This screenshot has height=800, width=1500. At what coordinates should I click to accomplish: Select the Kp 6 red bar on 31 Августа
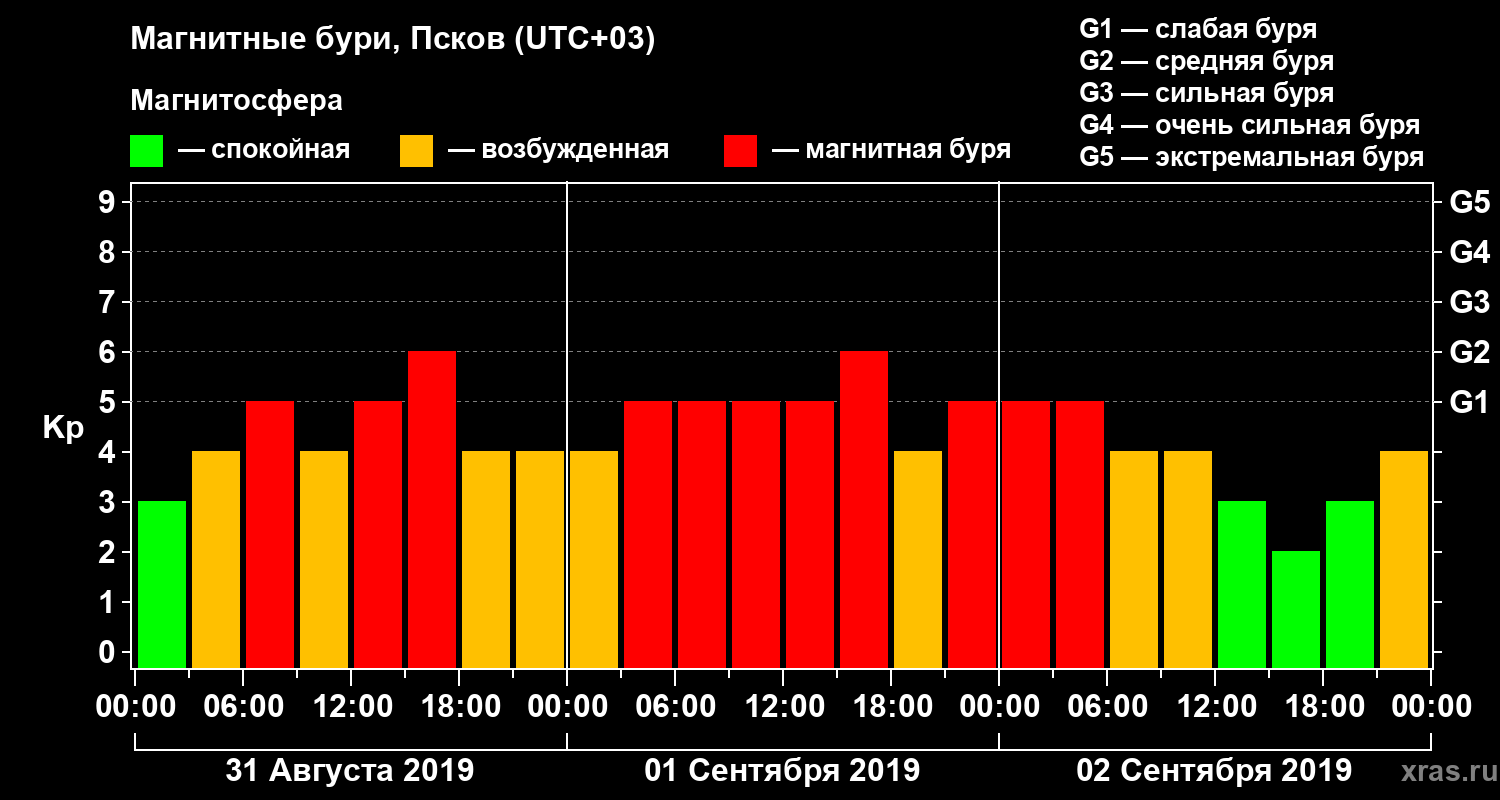[x=432, y=509]
